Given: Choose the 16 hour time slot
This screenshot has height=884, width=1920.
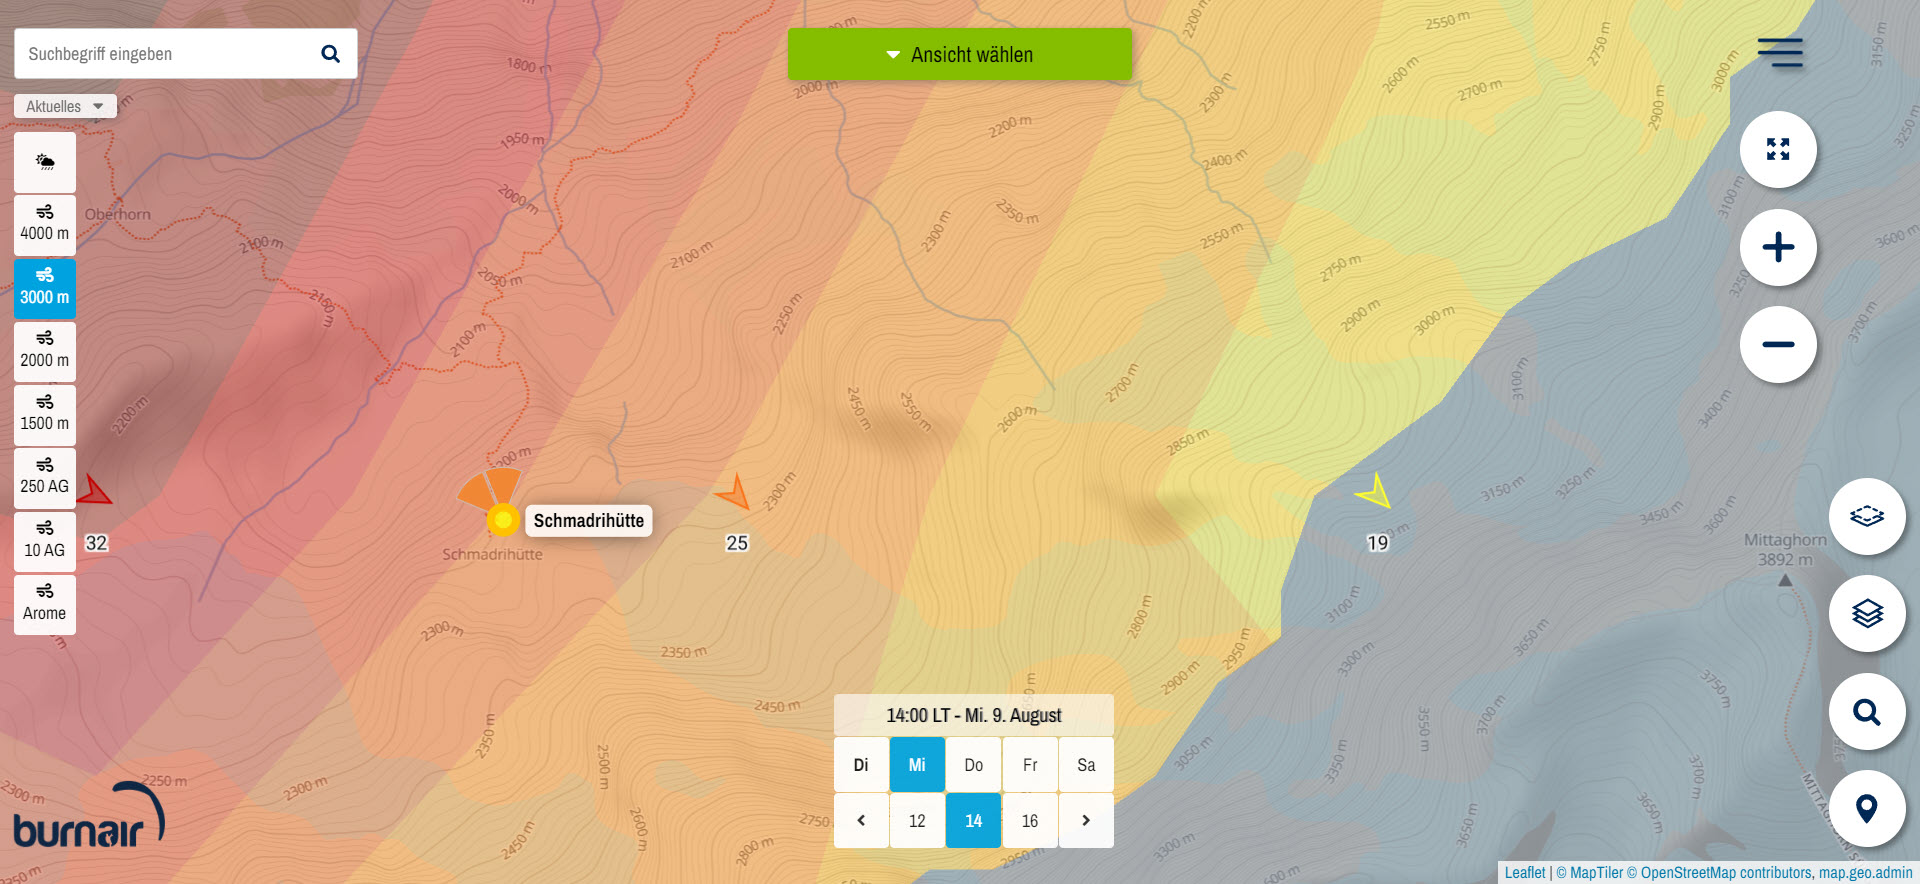Looking at the screenshot, I should tap(1029, 820).
